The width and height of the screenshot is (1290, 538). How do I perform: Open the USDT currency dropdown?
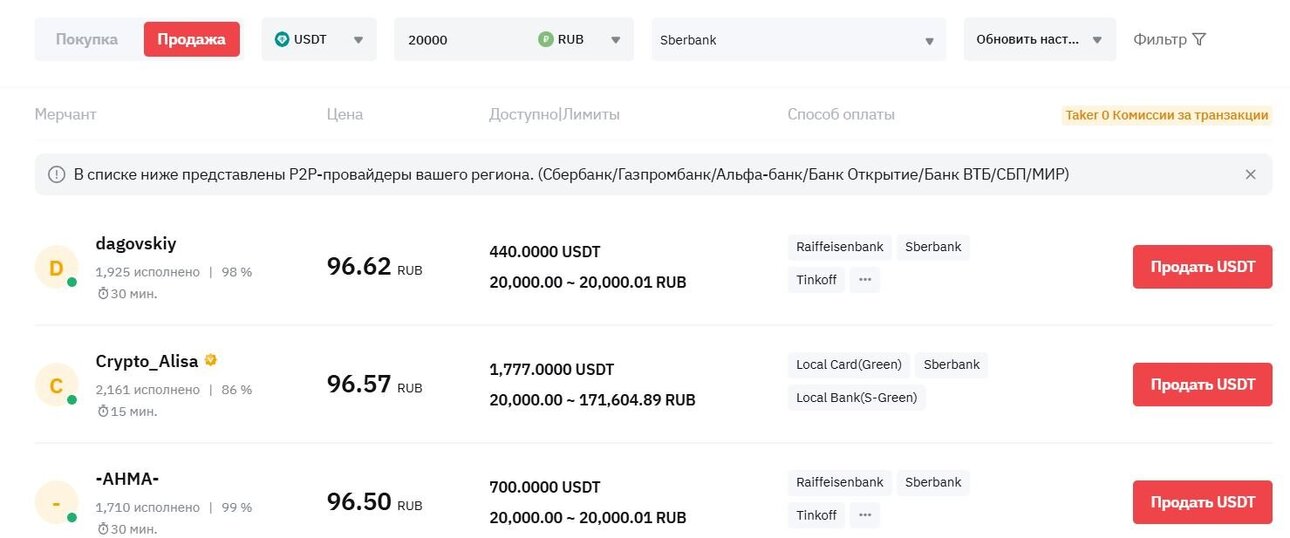[319, 40]
